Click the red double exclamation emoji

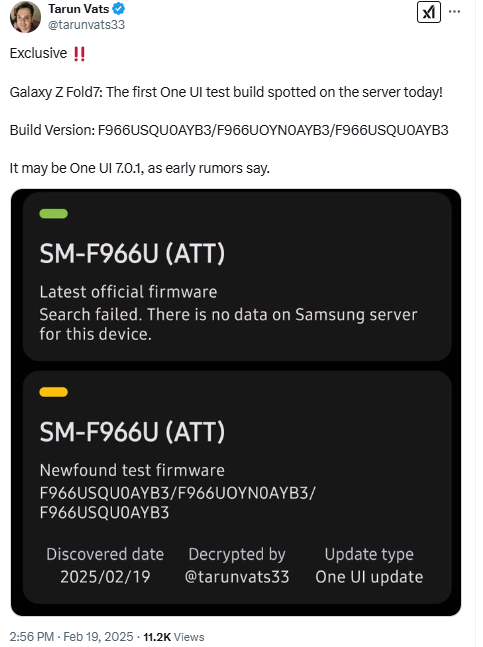tap(79, 54)
